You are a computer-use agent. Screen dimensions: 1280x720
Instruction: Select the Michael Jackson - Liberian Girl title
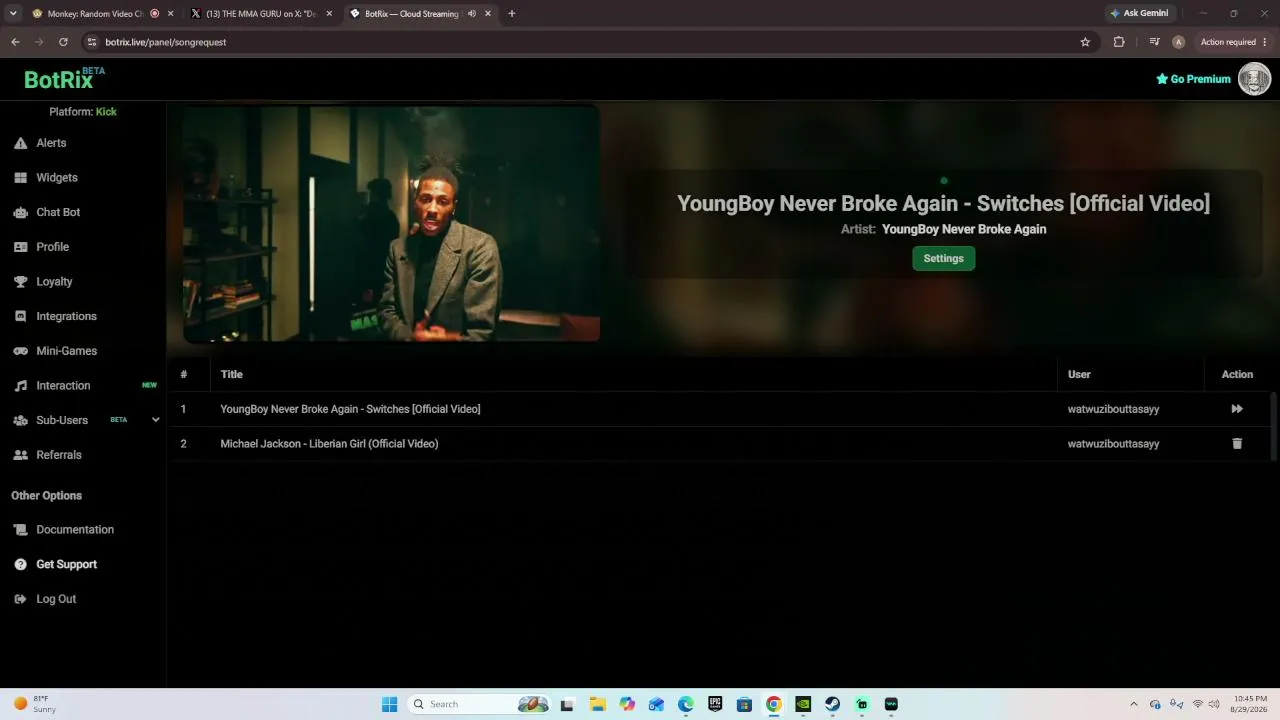coord(329,444)
